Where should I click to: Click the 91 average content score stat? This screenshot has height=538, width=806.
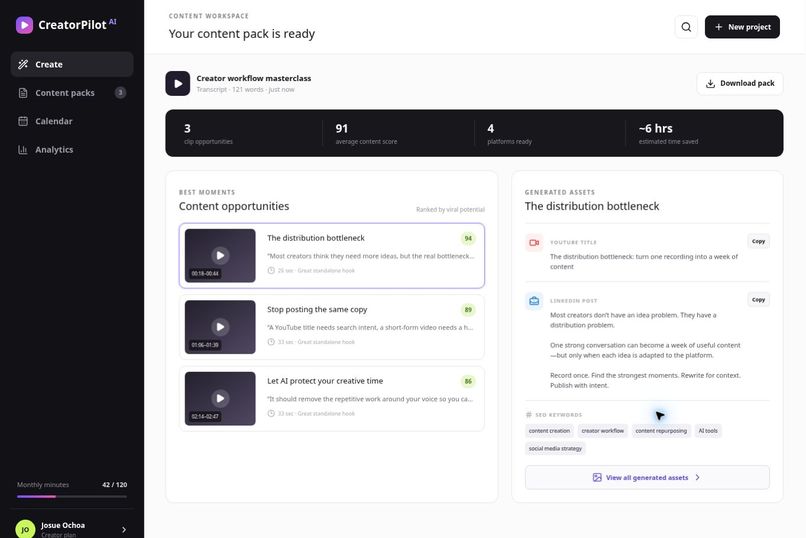[366, 133]
